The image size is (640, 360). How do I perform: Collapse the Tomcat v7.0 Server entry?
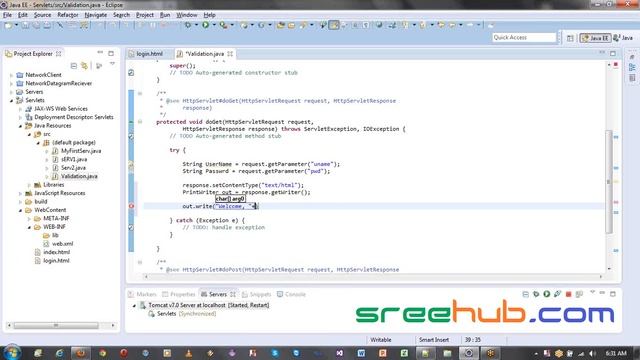tap(134, 305)
